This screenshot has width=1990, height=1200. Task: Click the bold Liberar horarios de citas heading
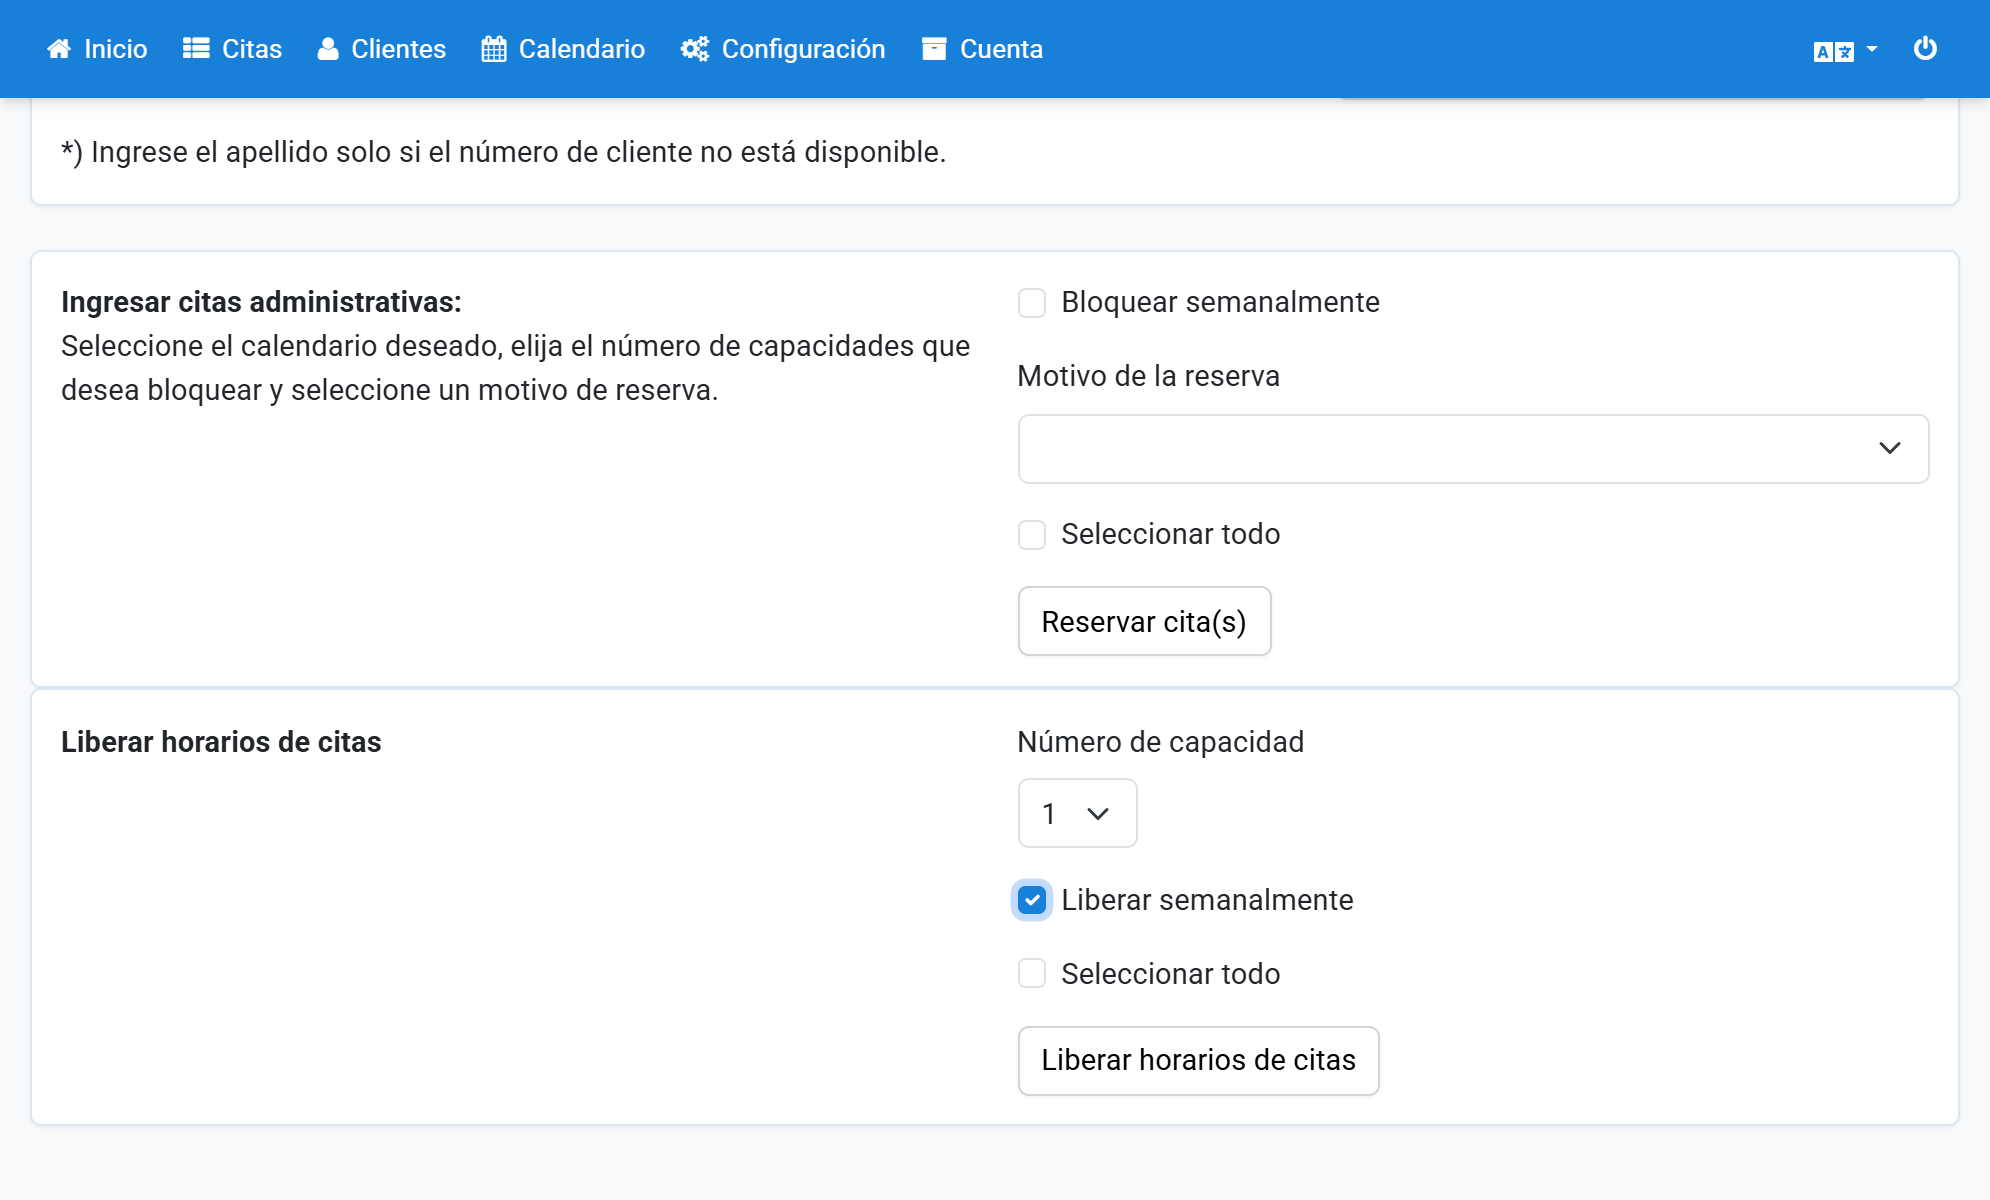click(221, 742)
